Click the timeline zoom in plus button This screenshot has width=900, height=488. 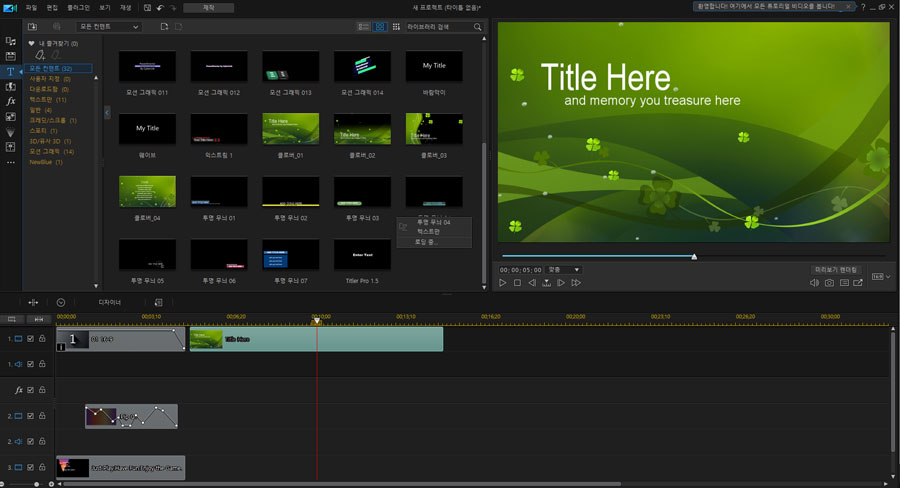[51, 484]
